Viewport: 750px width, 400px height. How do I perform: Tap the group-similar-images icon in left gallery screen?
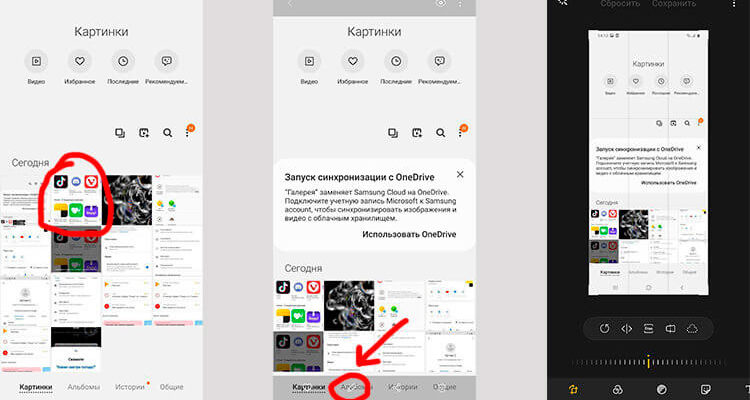(120, 133)
